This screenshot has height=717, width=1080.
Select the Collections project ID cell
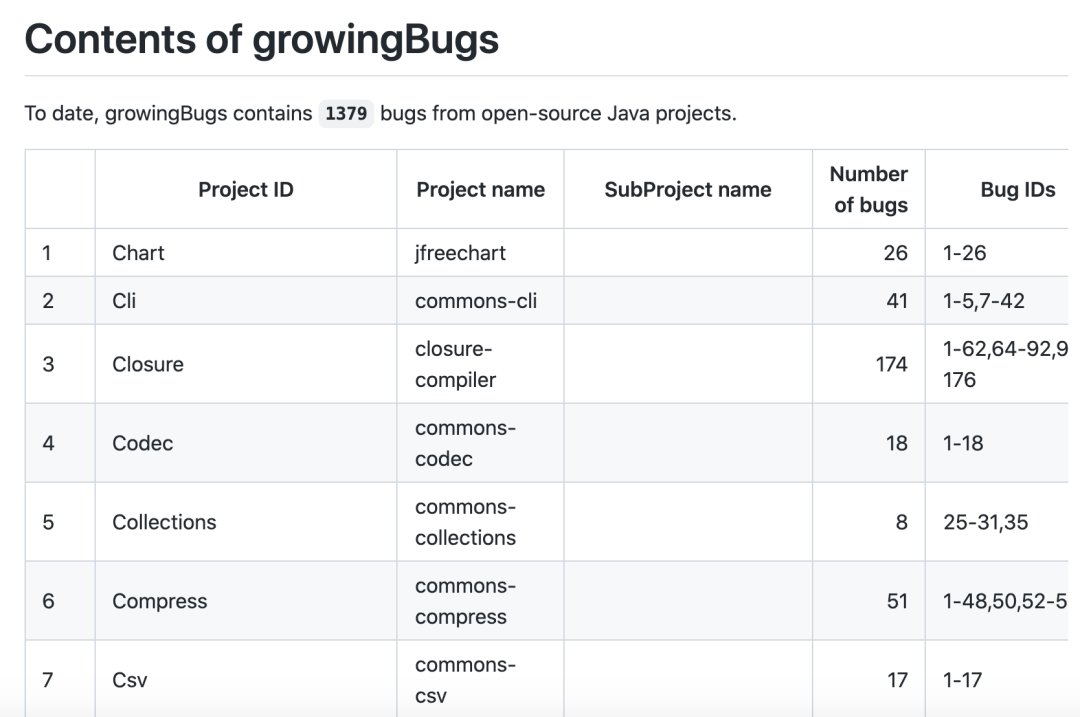click(x=164, y=522)
